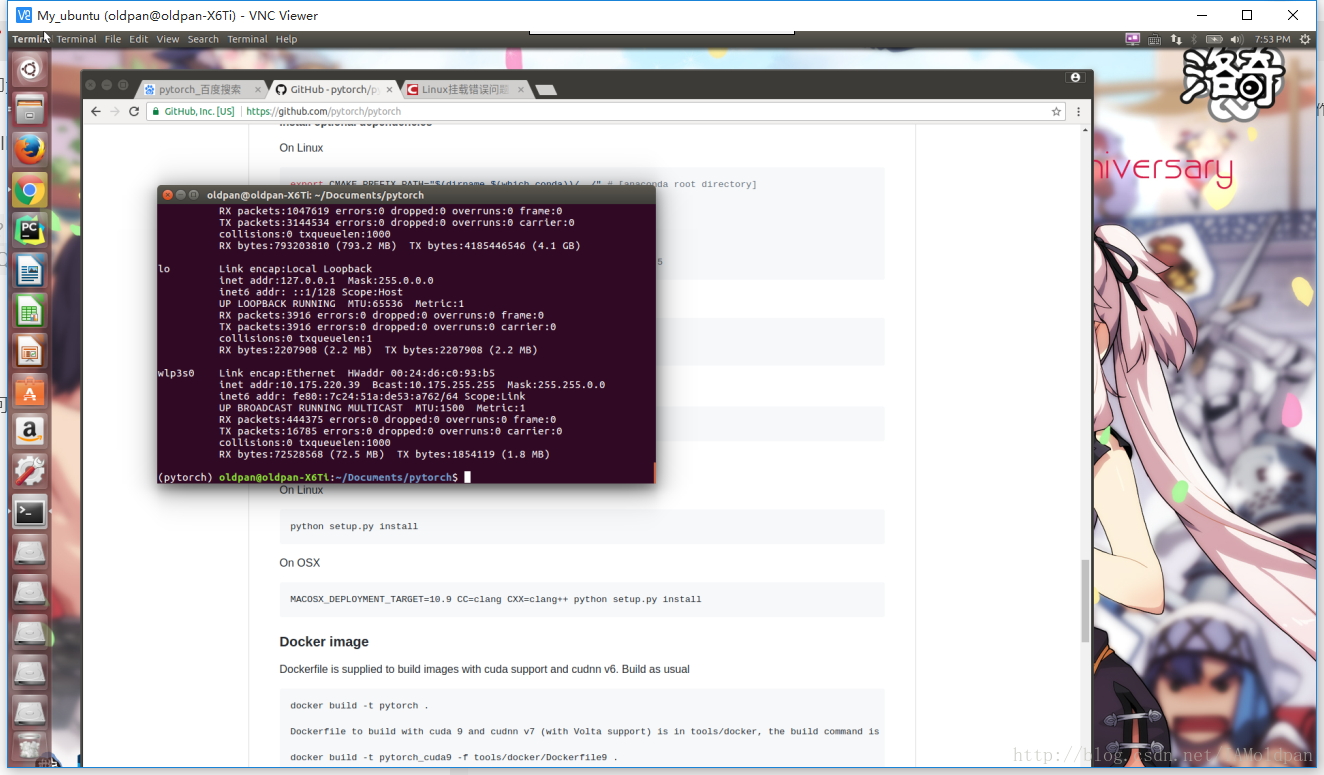Click the 'lo' loopback interface label
Screen dimensions: 1324x775
164,269
